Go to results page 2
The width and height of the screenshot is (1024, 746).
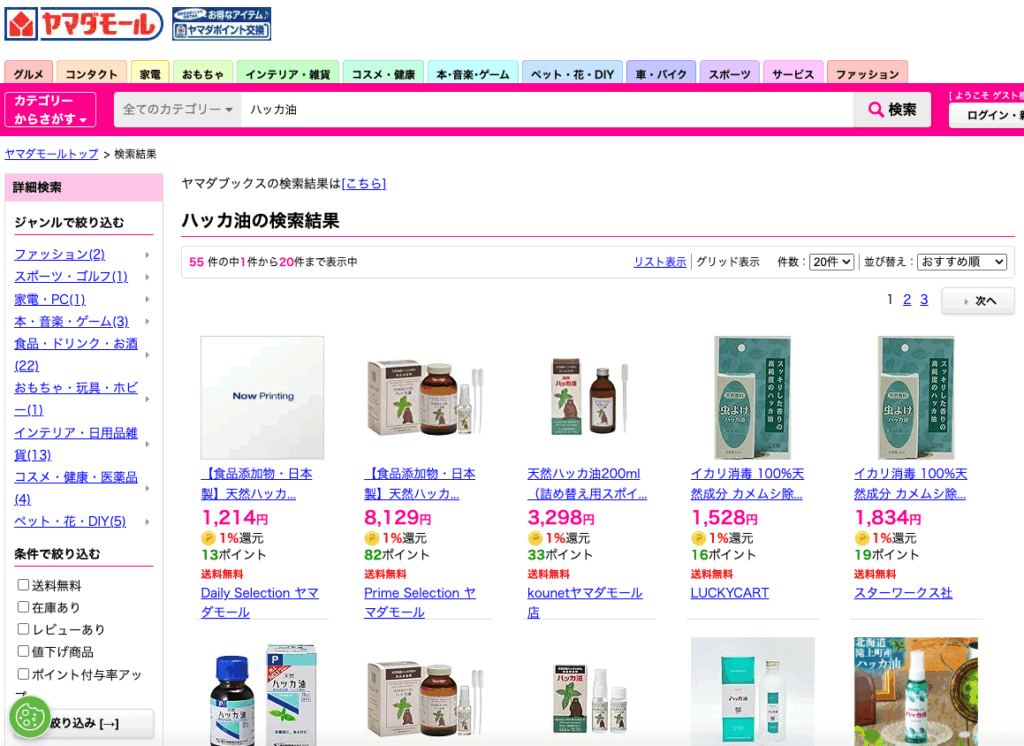[x=906, y=300]
